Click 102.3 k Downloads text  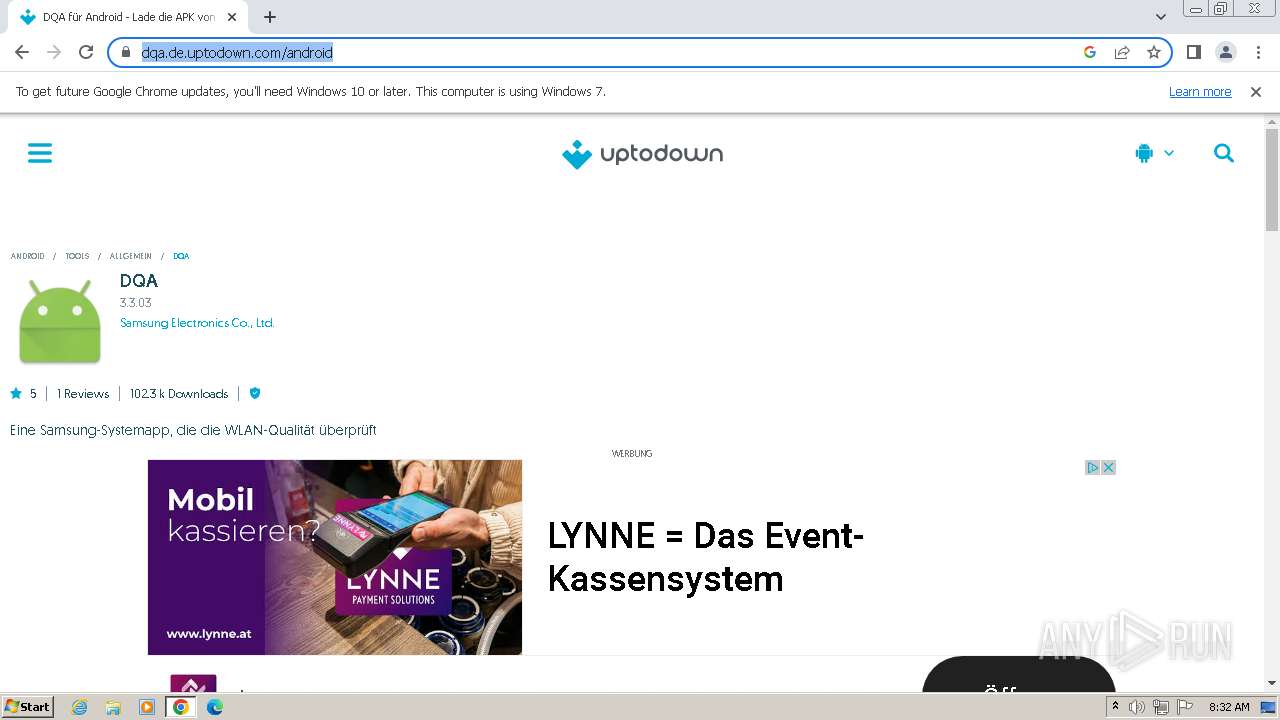click(179, 394)
